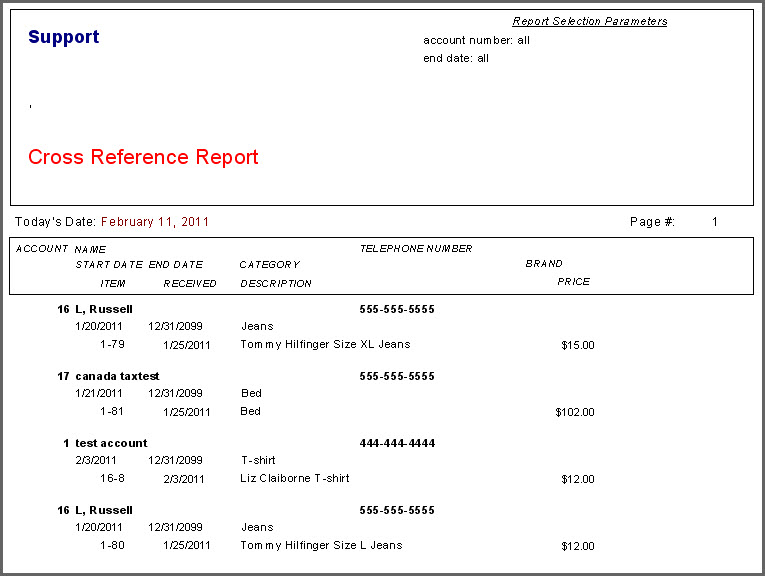Click the CATEGORY column header
Image resolution: width=765 pixels, height=576 pixels.
pos(269,264)
